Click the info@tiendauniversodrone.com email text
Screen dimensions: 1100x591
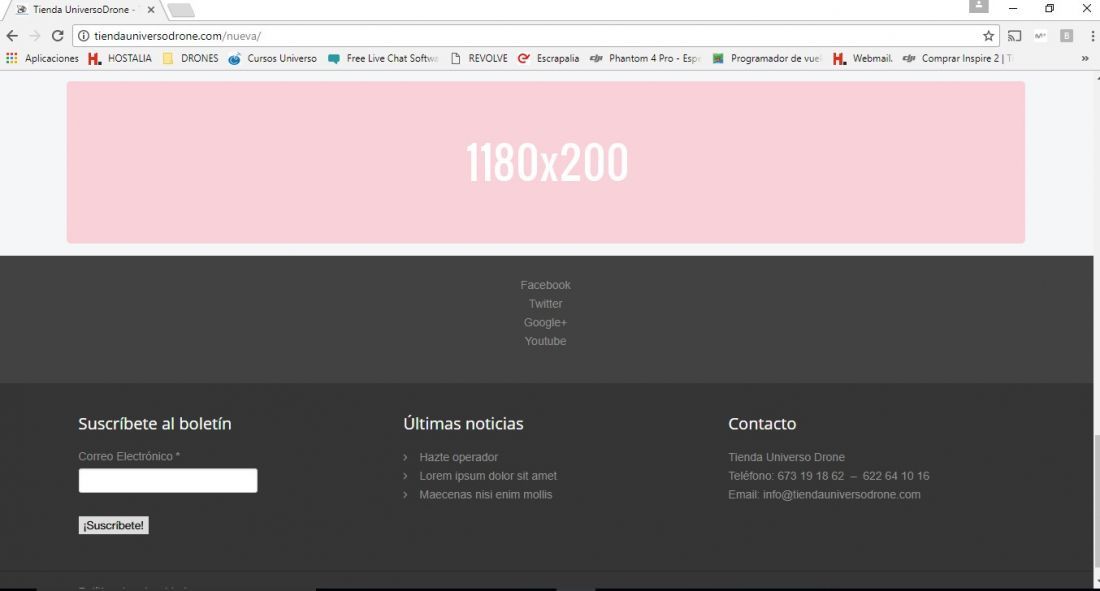tap(842, 495)
